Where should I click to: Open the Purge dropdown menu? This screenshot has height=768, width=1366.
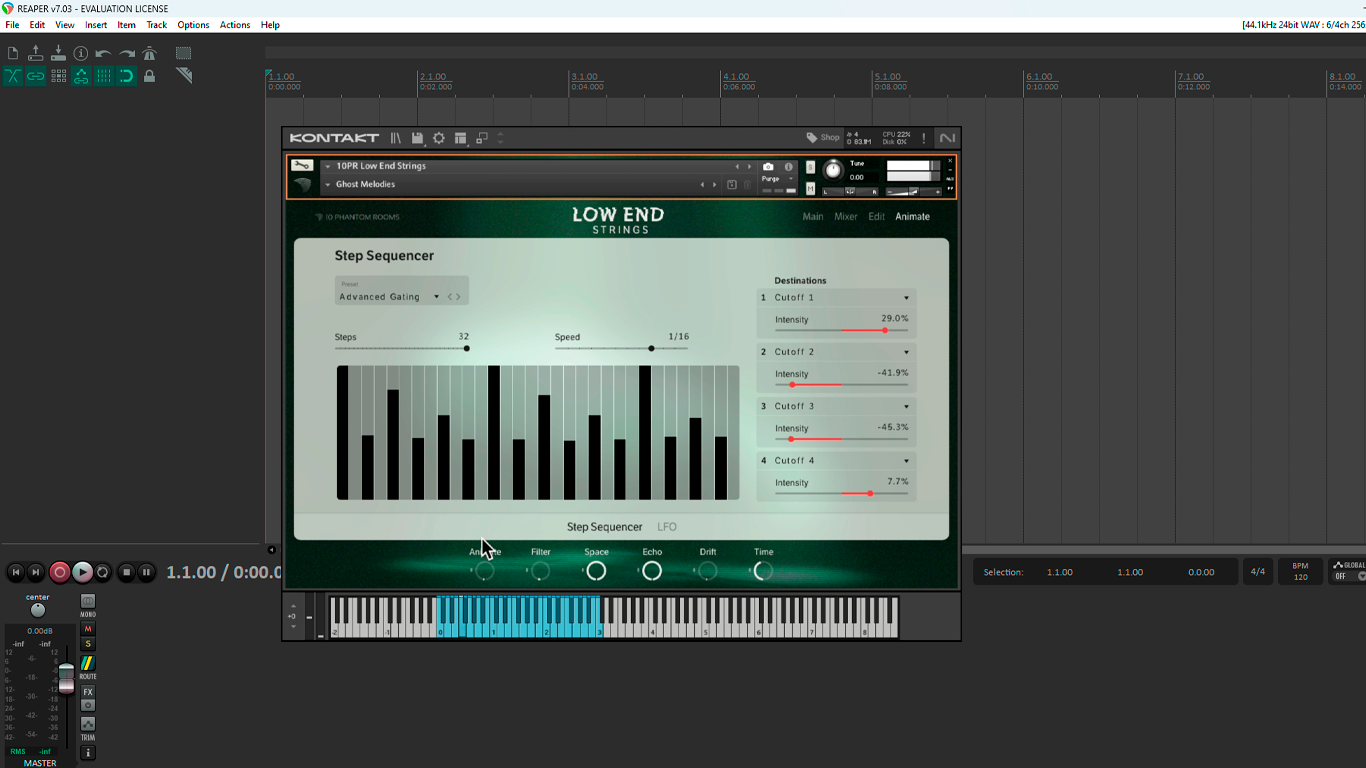pos(777,179)
